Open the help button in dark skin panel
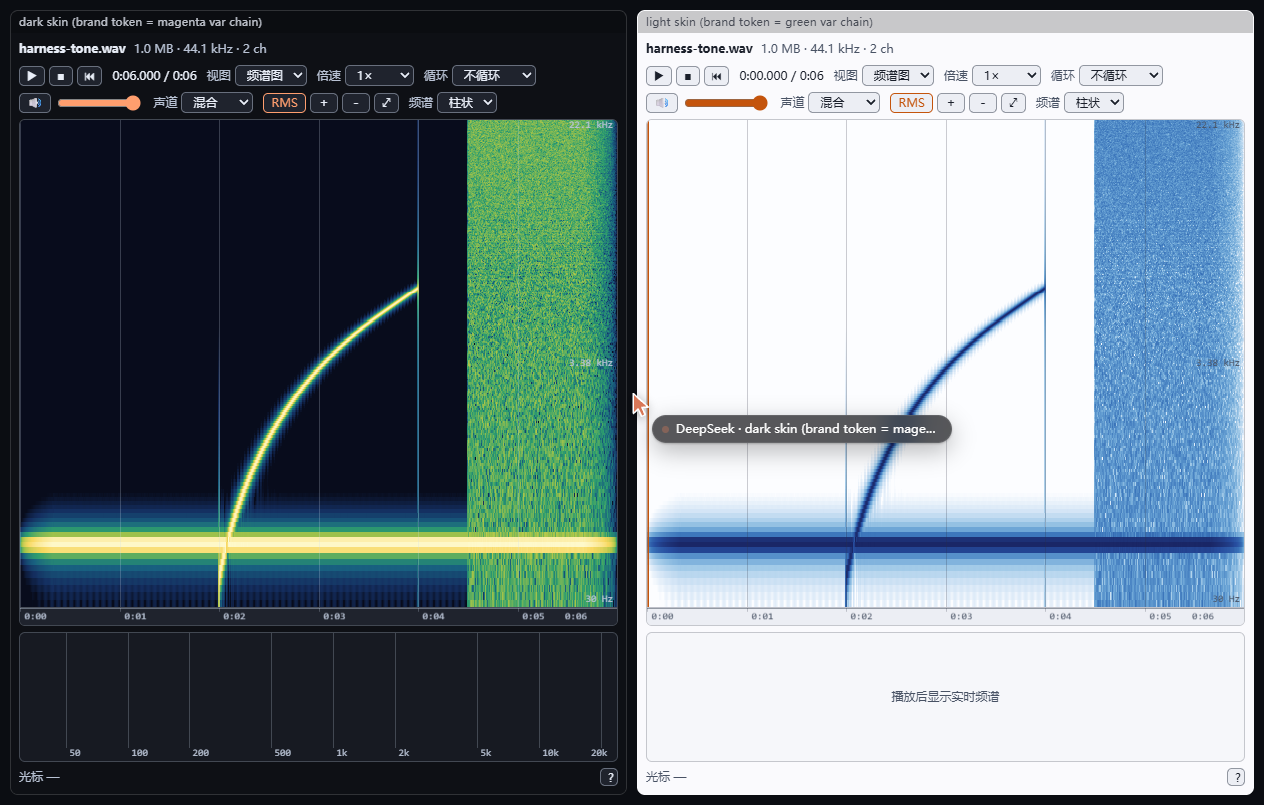1264x805 pixels. [x=608, y=777]
